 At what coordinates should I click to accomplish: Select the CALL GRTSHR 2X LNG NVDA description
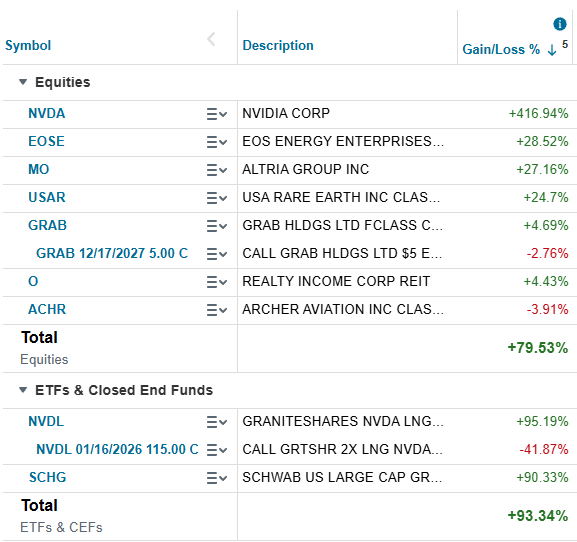click(x=342, y=449)
